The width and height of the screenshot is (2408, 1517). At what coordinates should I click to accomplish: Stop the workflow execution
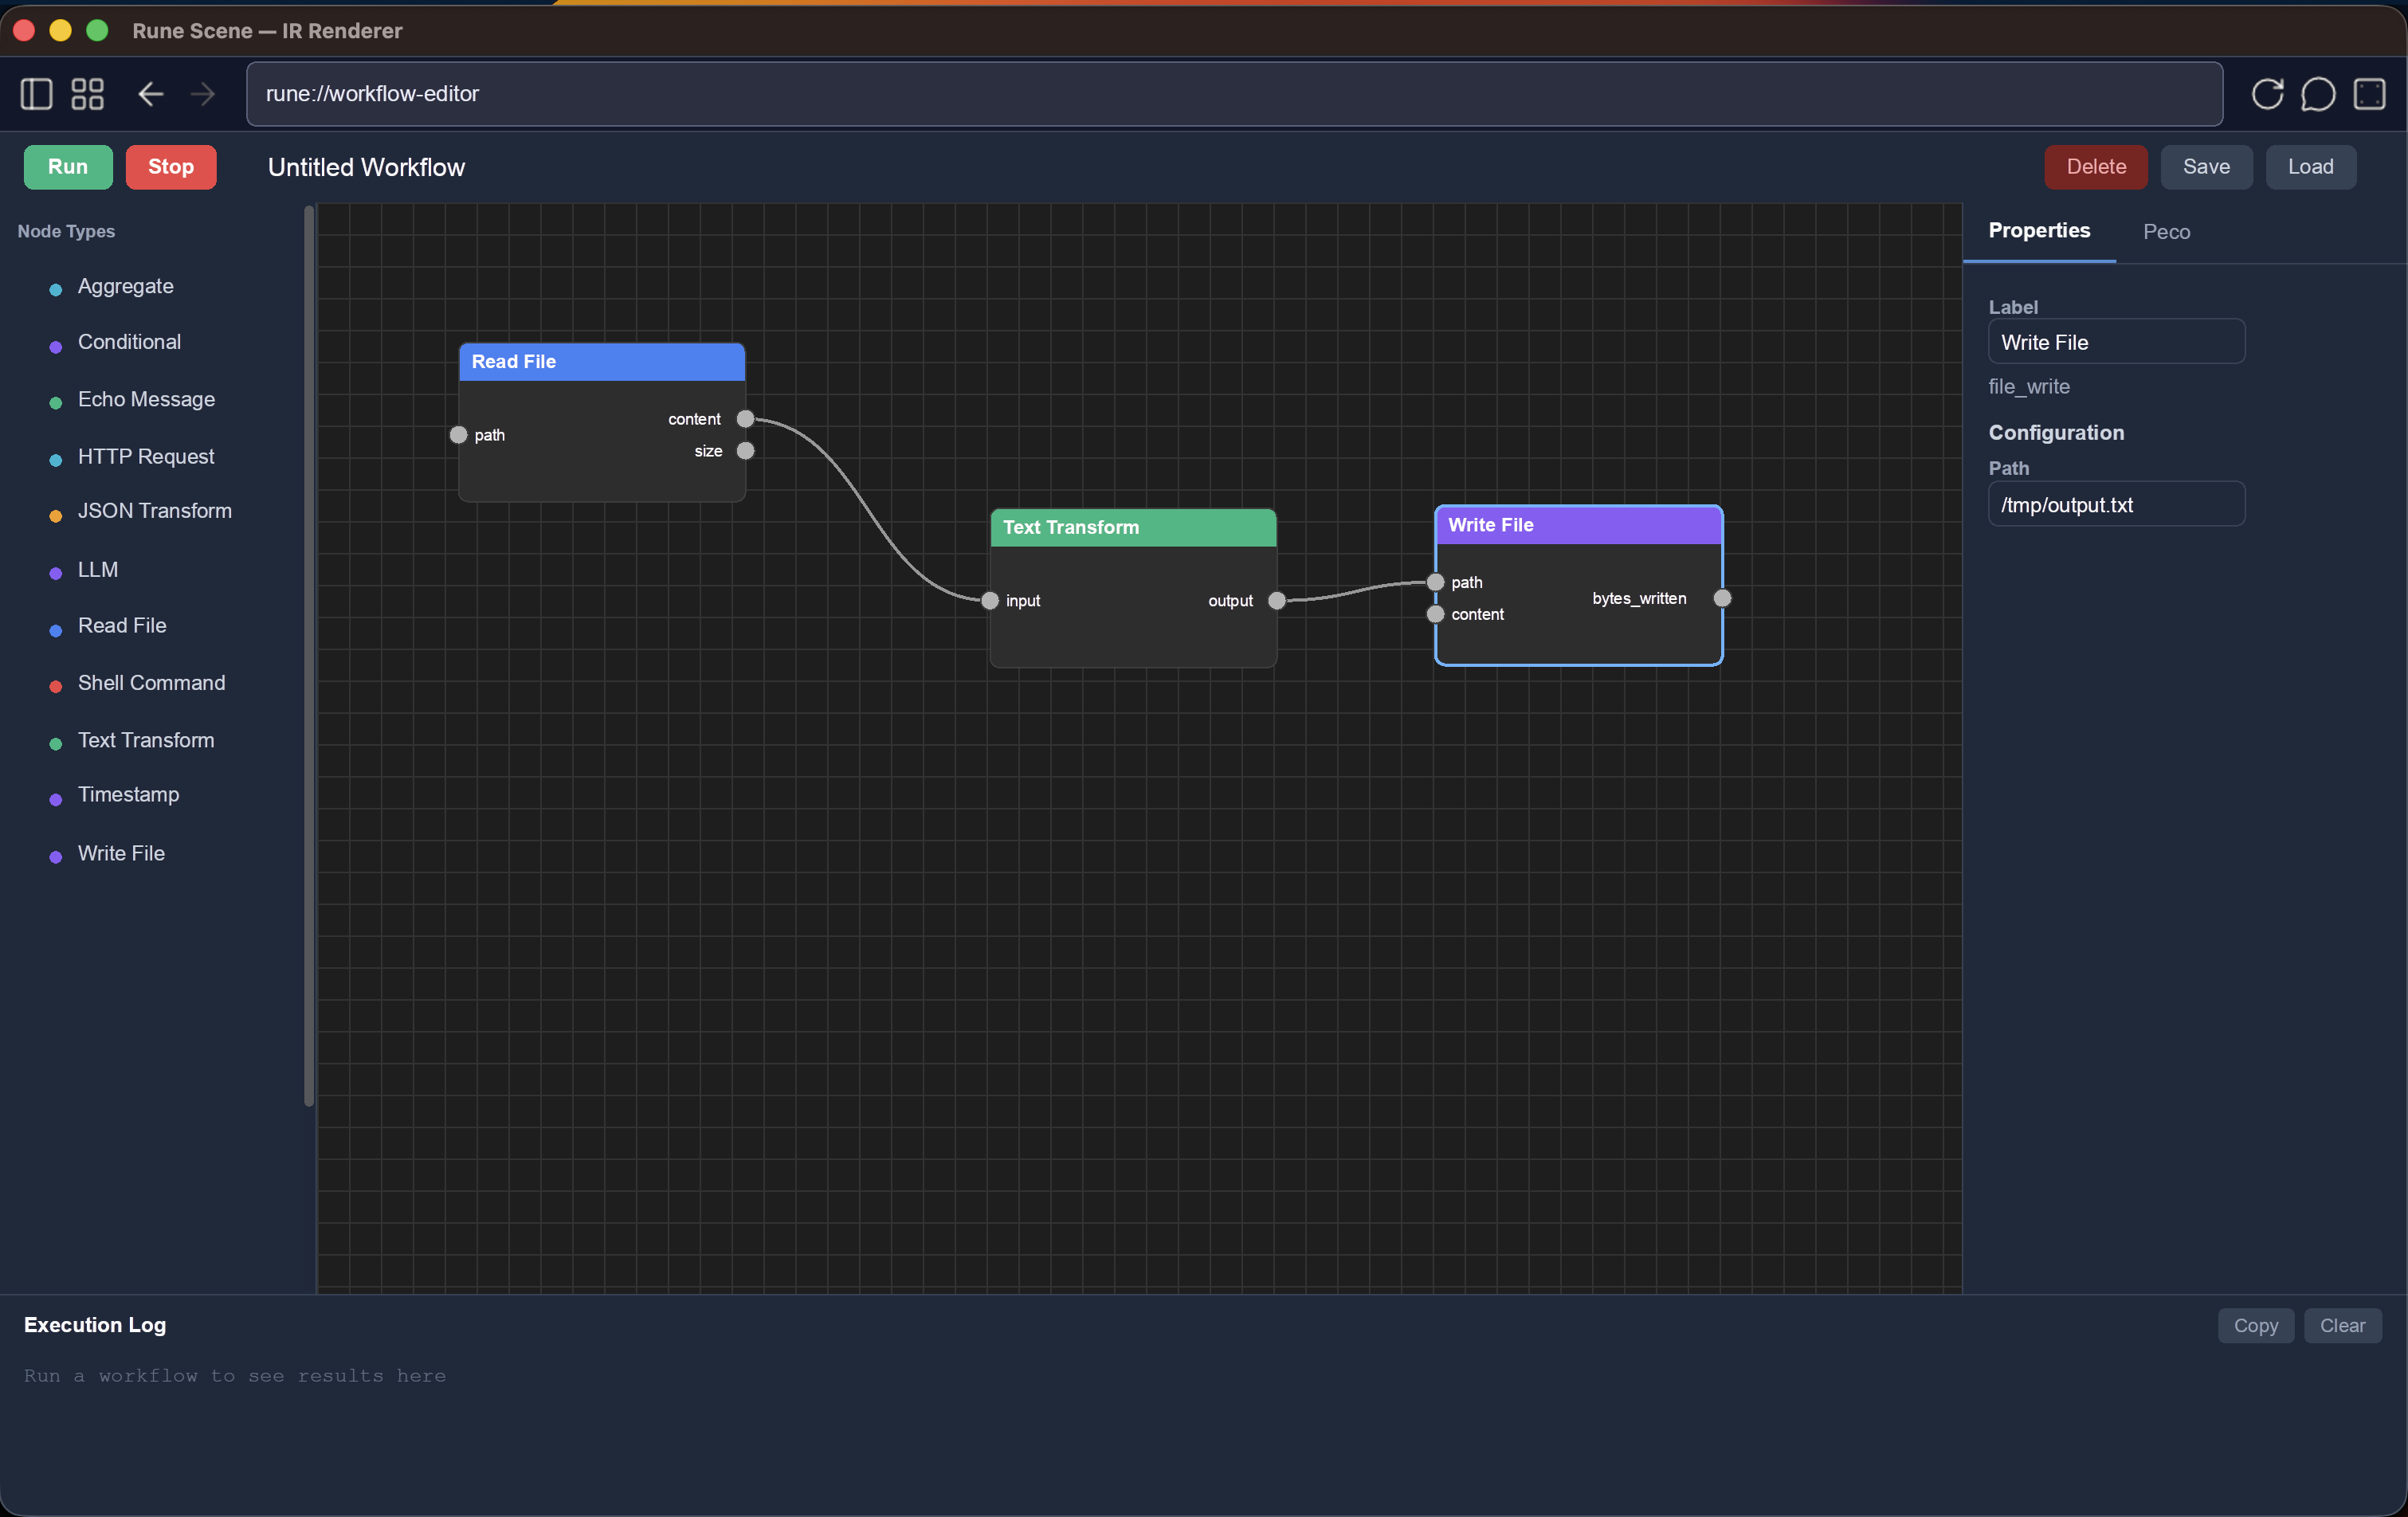click(x=170, y=166)
